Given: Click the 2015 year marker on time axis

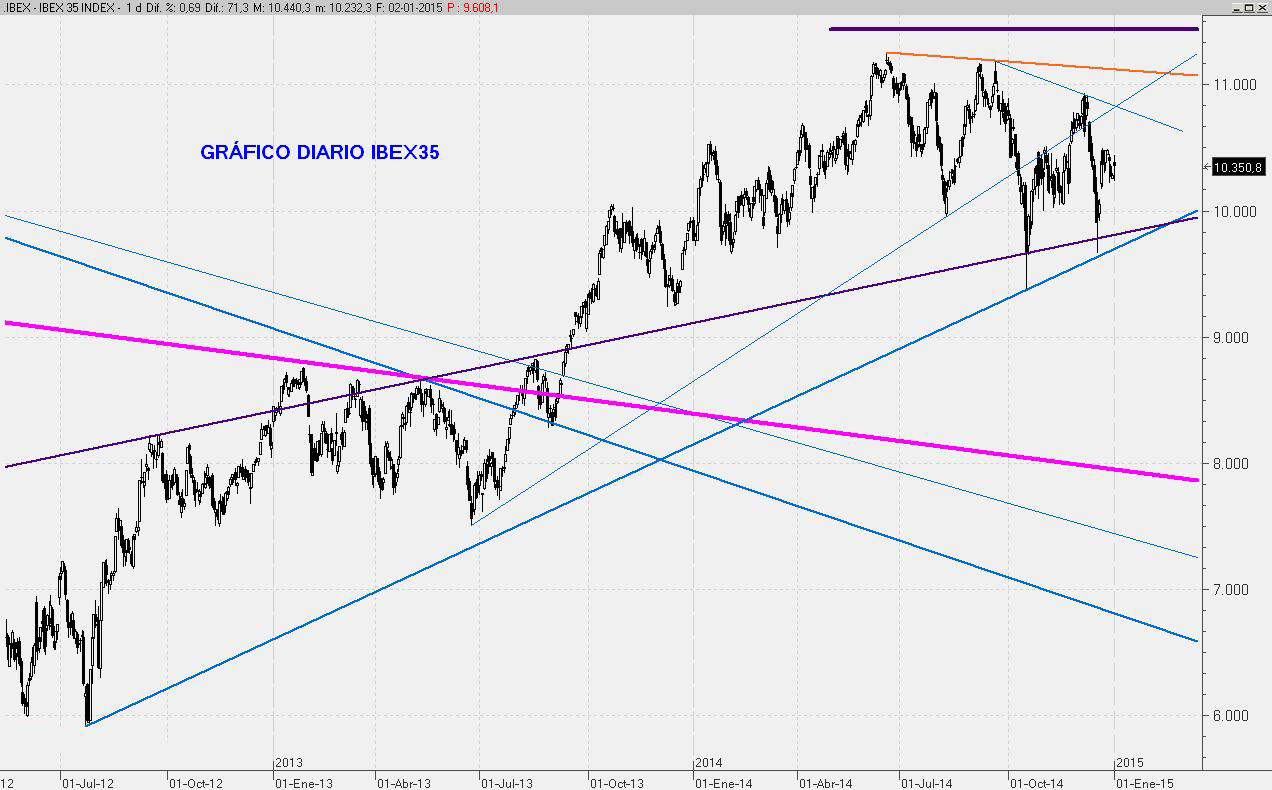Looking at the screenshot, I should [1130, 763].
